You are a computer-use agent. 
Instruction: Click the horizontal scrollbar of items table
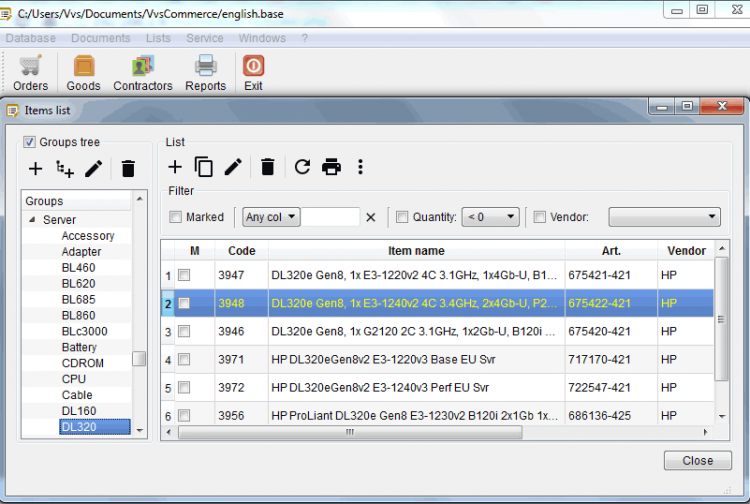click(x=350, y=432)
